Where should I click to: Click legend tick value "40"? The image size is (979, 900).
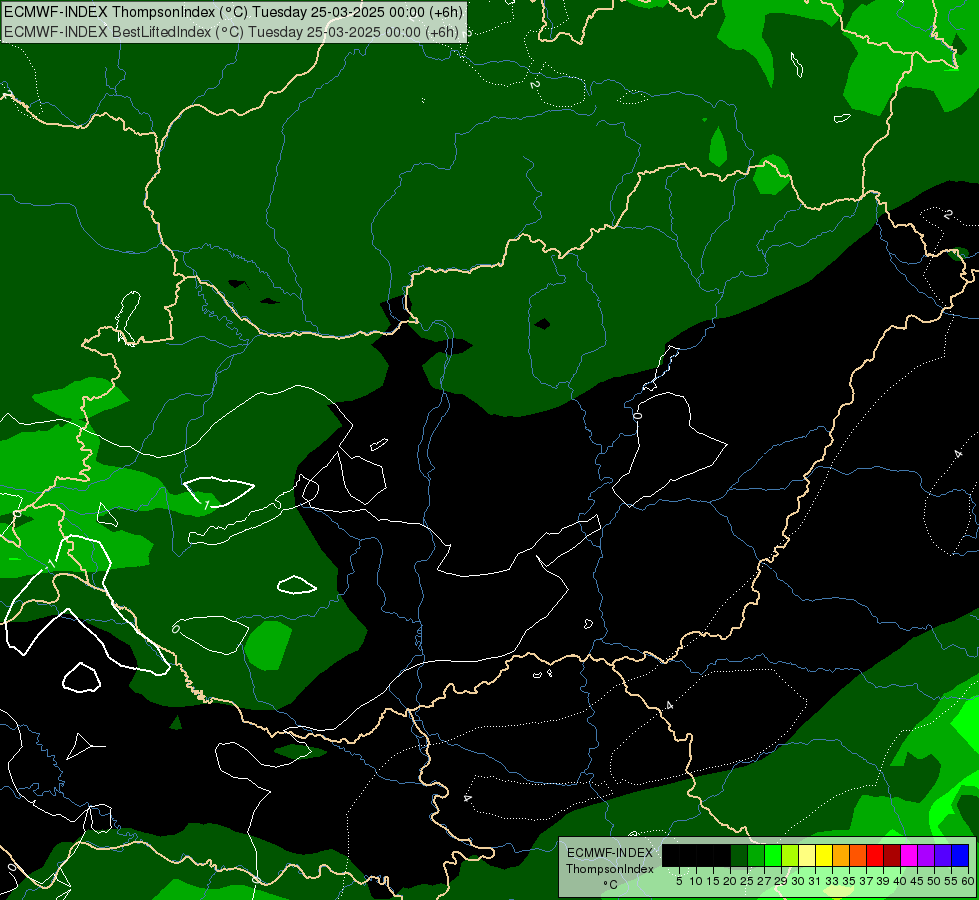point(900,881)
